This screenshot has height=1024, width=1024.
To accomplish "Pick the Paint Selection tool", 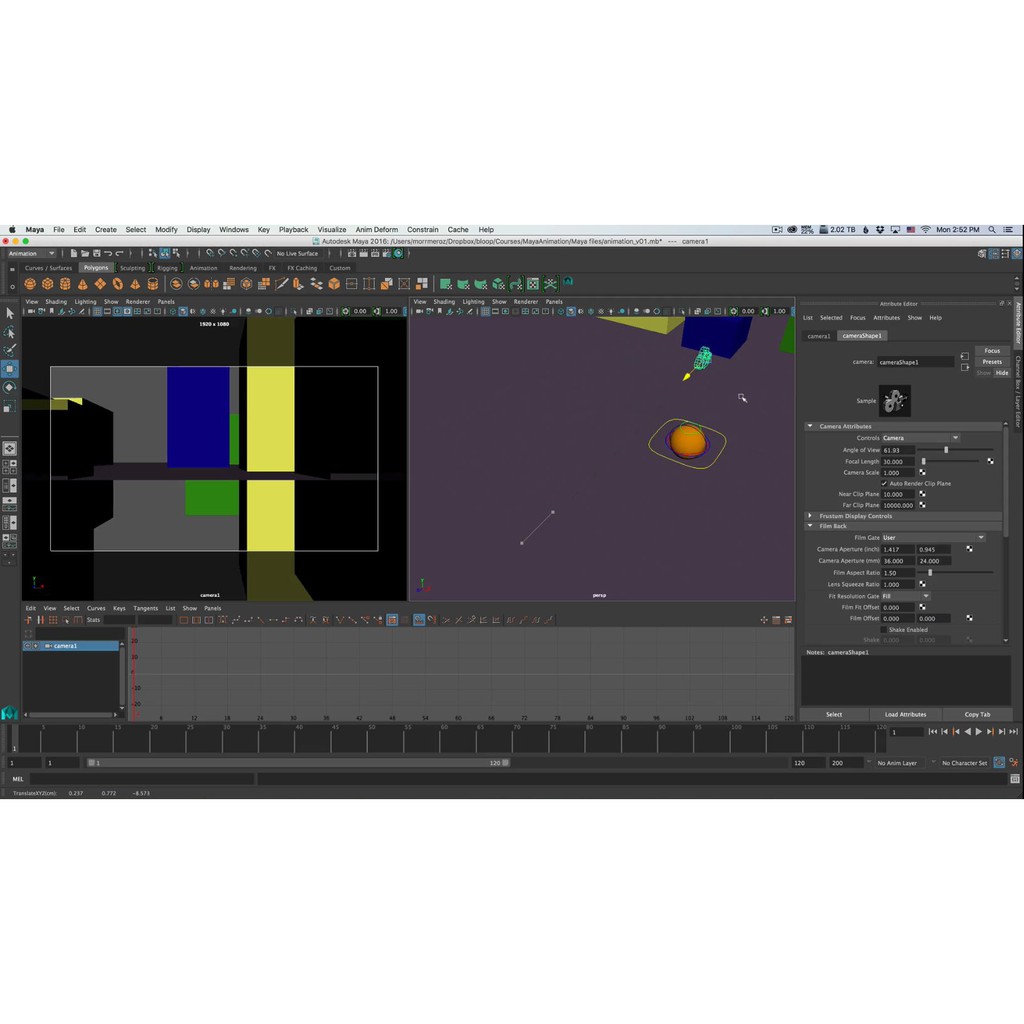I will pos(10,350).
